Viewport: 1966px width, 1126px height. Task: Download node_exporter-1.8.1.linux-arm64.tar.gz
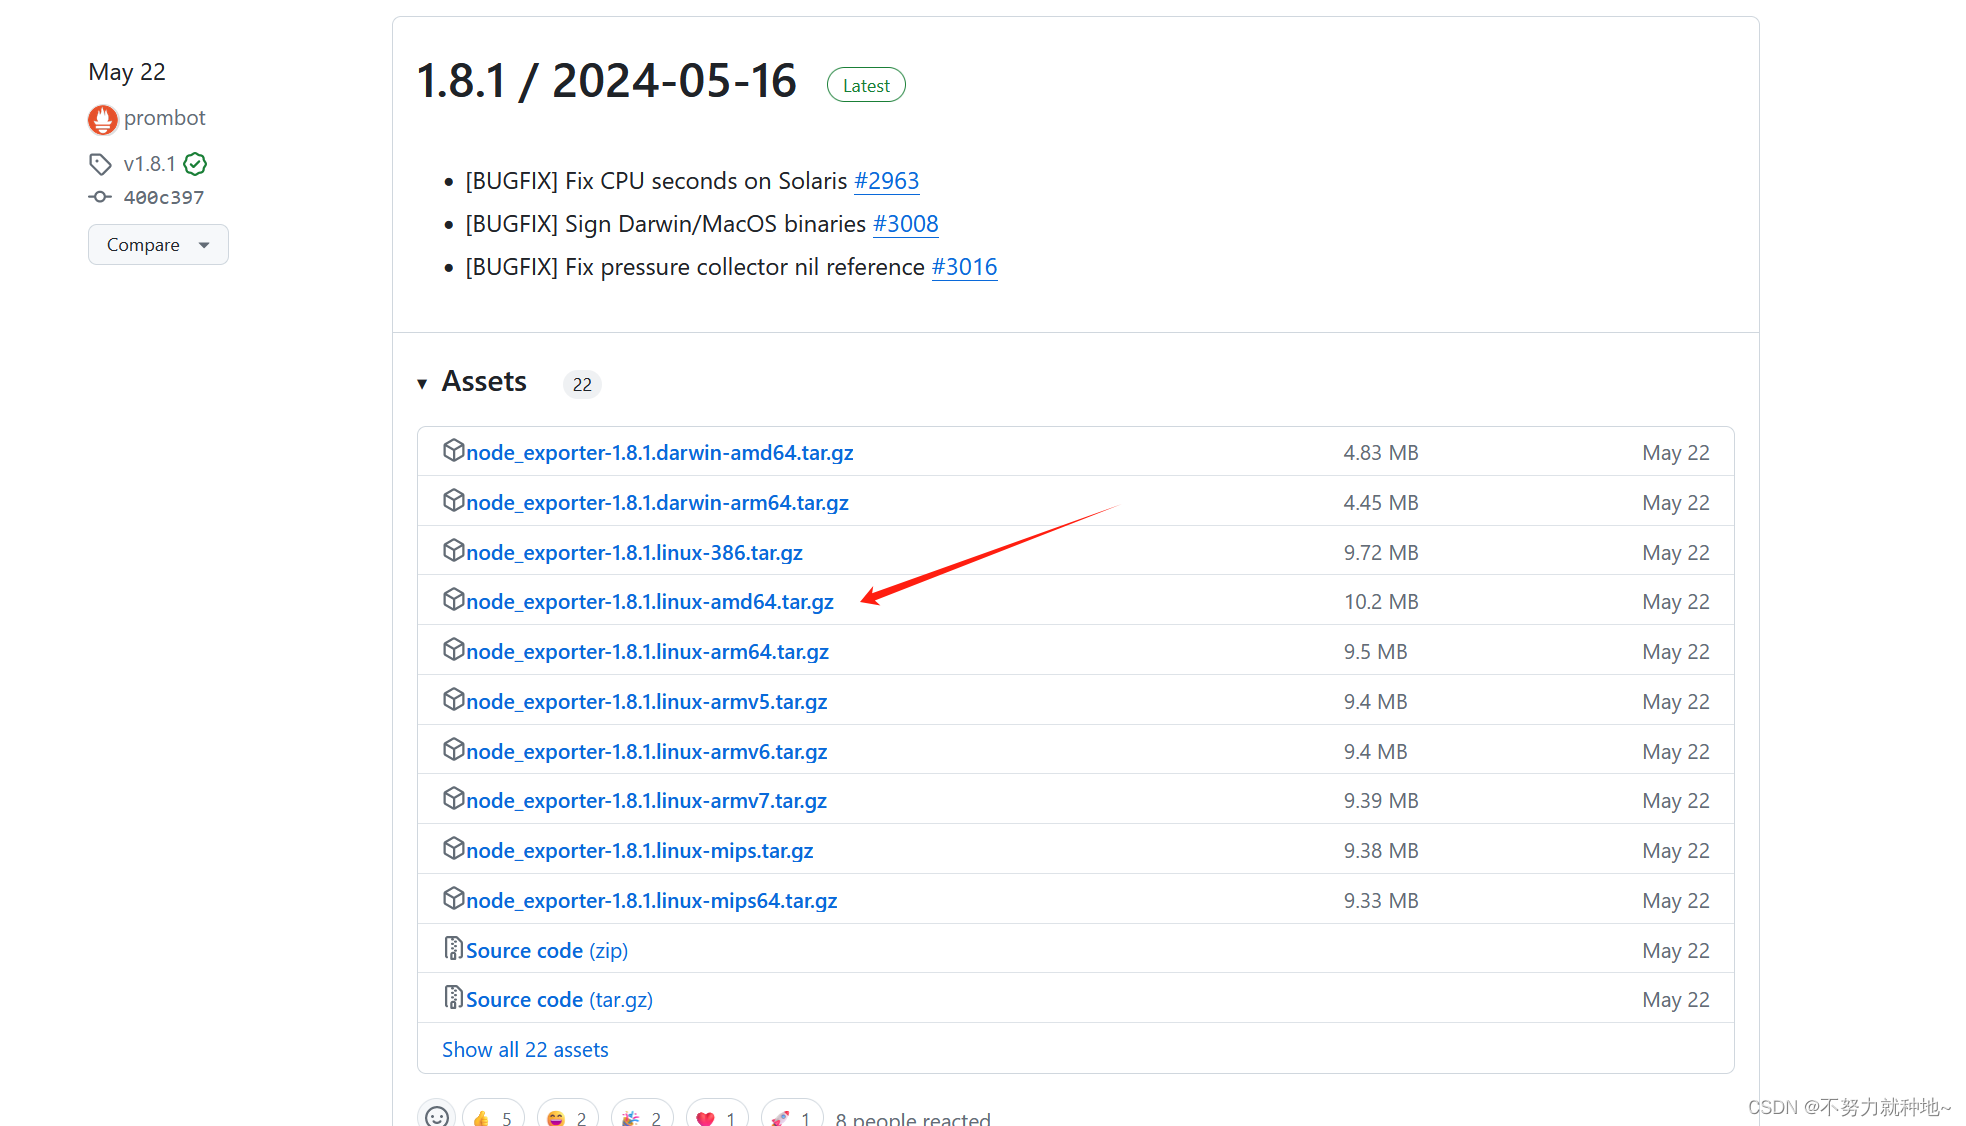(x=647, y=652)
